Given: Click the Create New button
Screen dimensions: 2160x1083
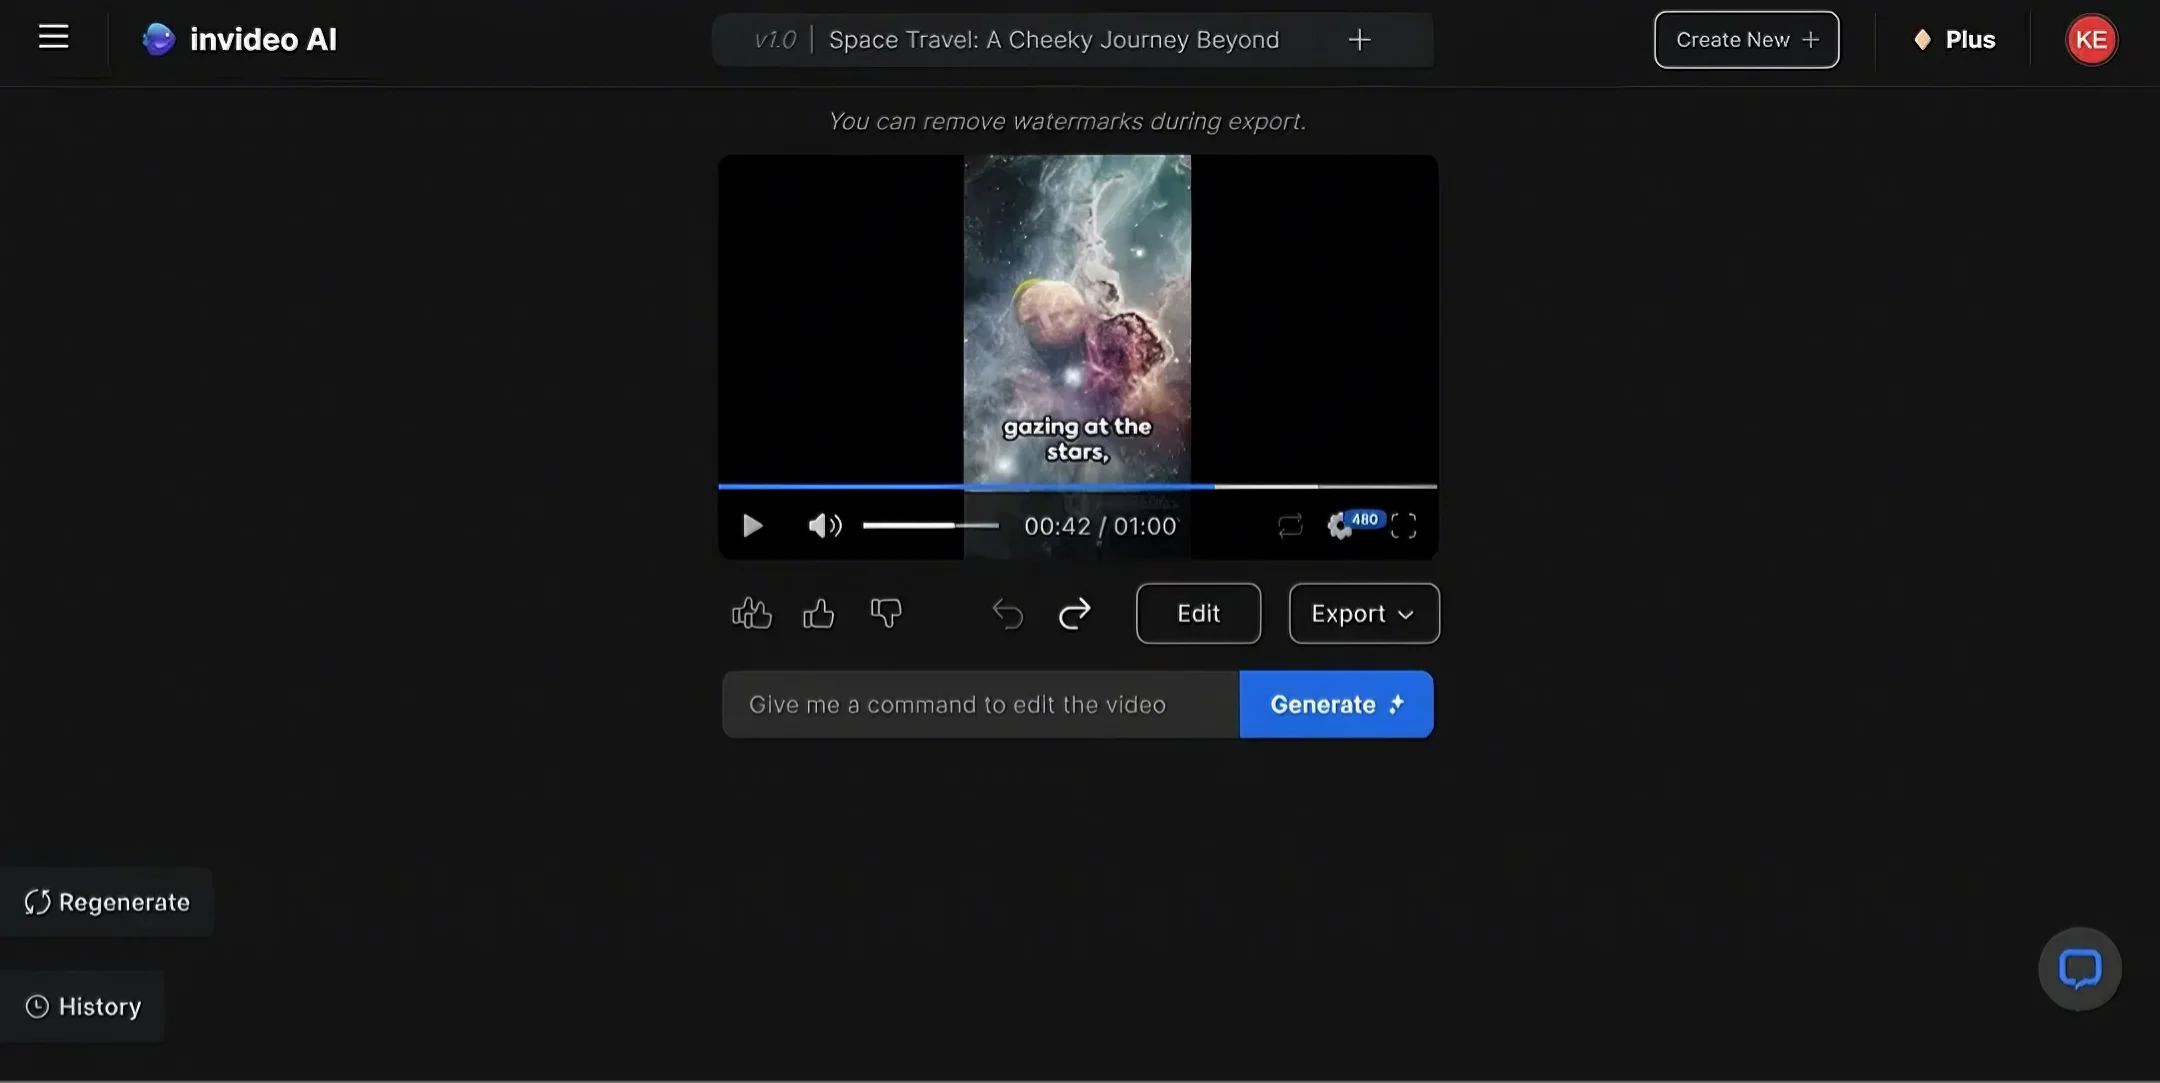Looking at the screenshot, I should 1746,39.
